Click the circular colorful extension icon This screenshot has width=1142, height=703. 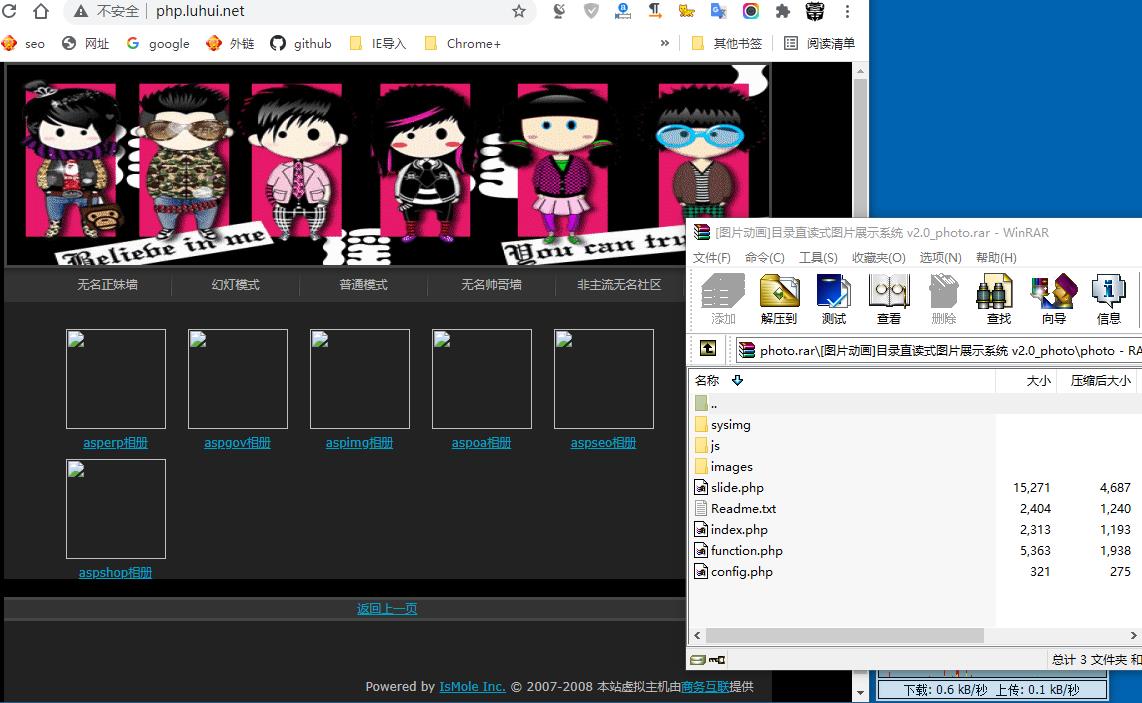coord(751,11)
